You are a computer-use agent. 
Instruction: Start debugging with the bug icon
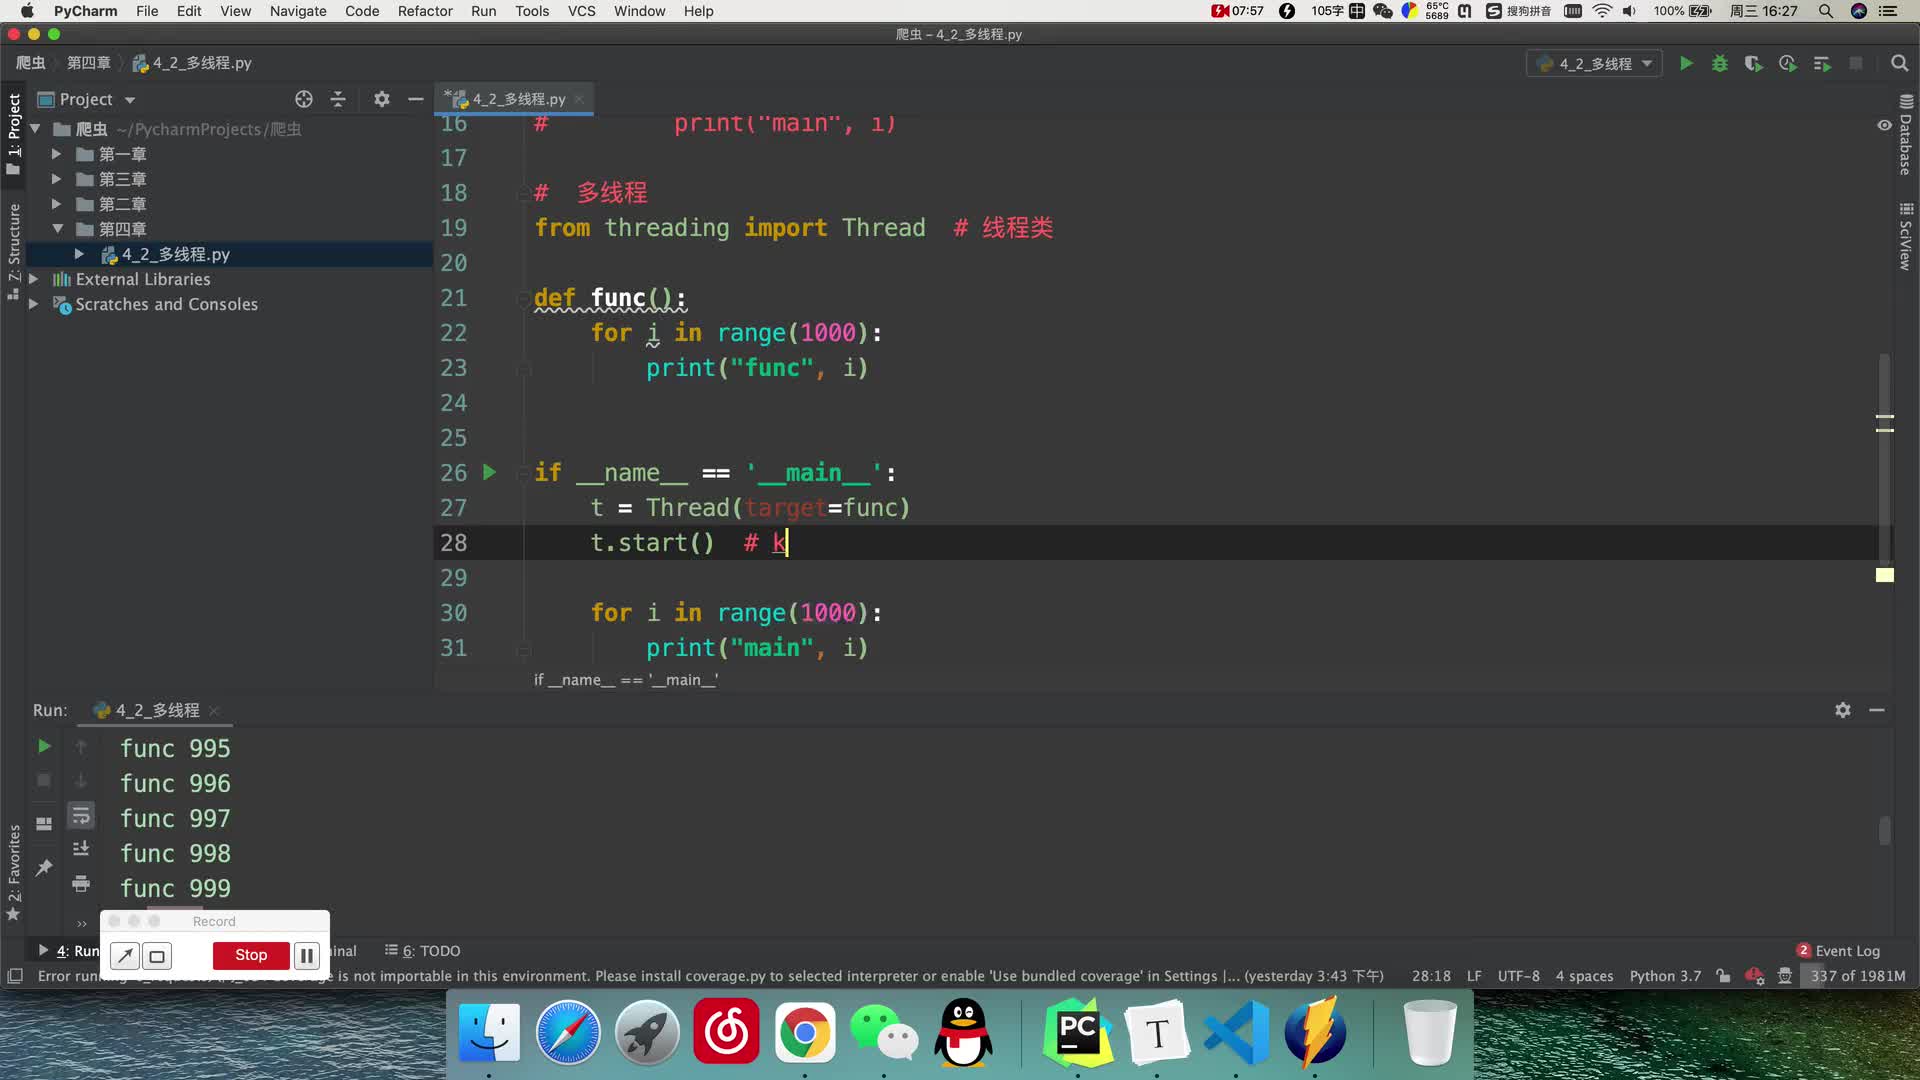click(1720, 63)
